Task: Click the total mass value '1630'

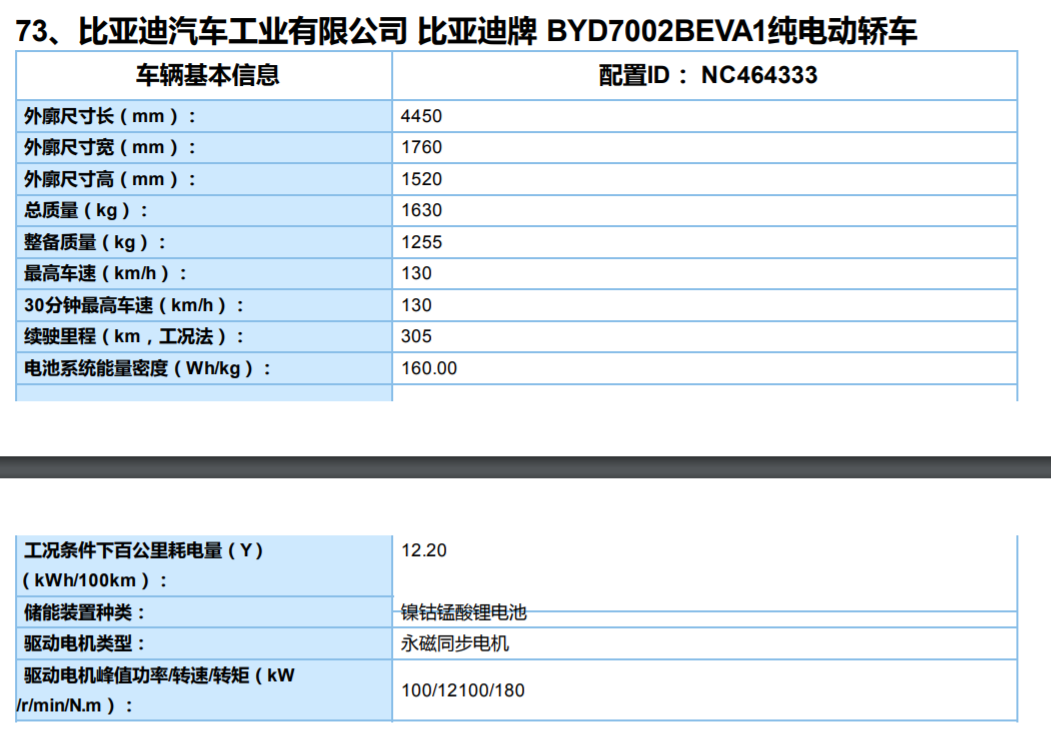Action: pos(422,210)
